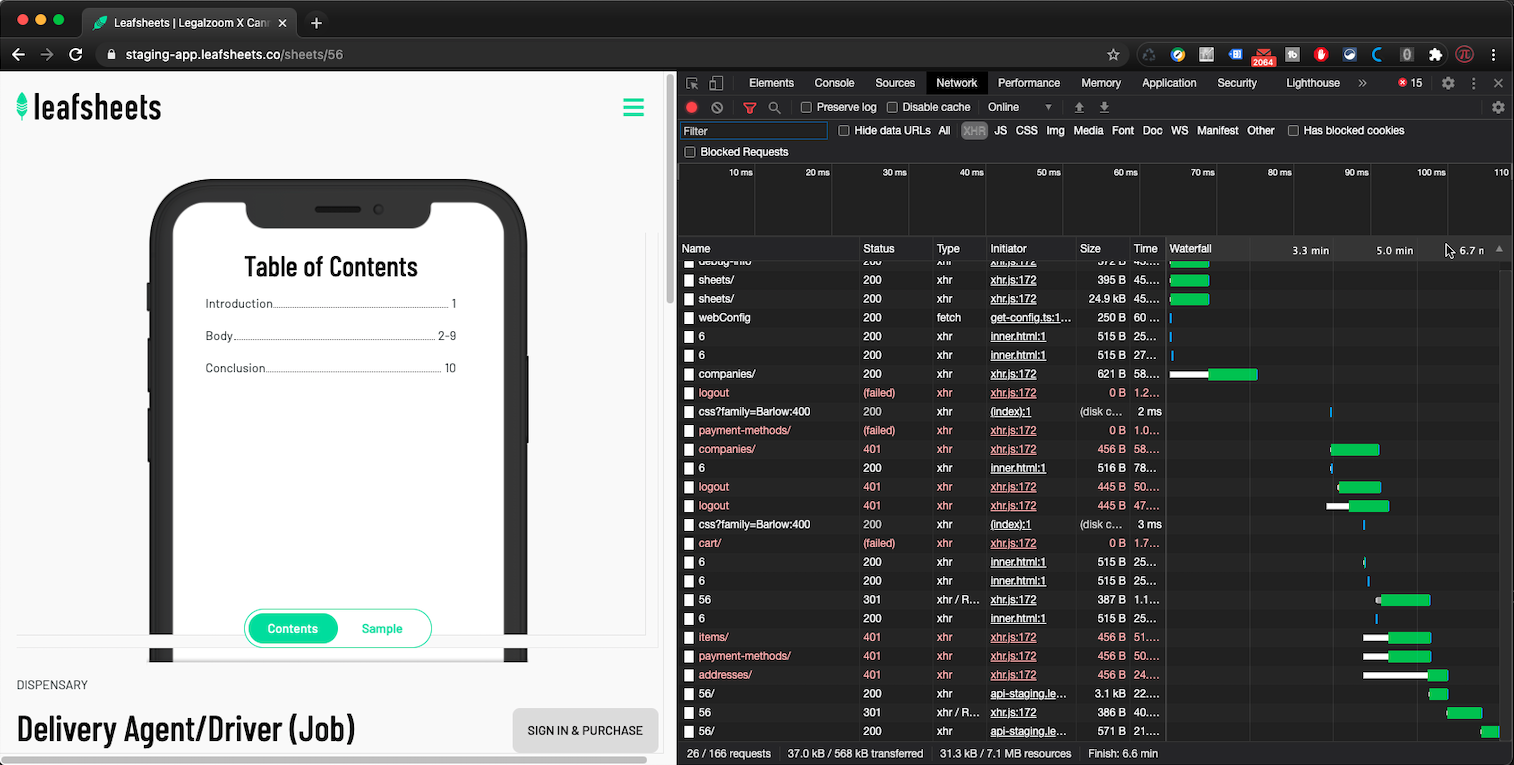
Task: Click the inspect element picker icon
Action: 692,83
